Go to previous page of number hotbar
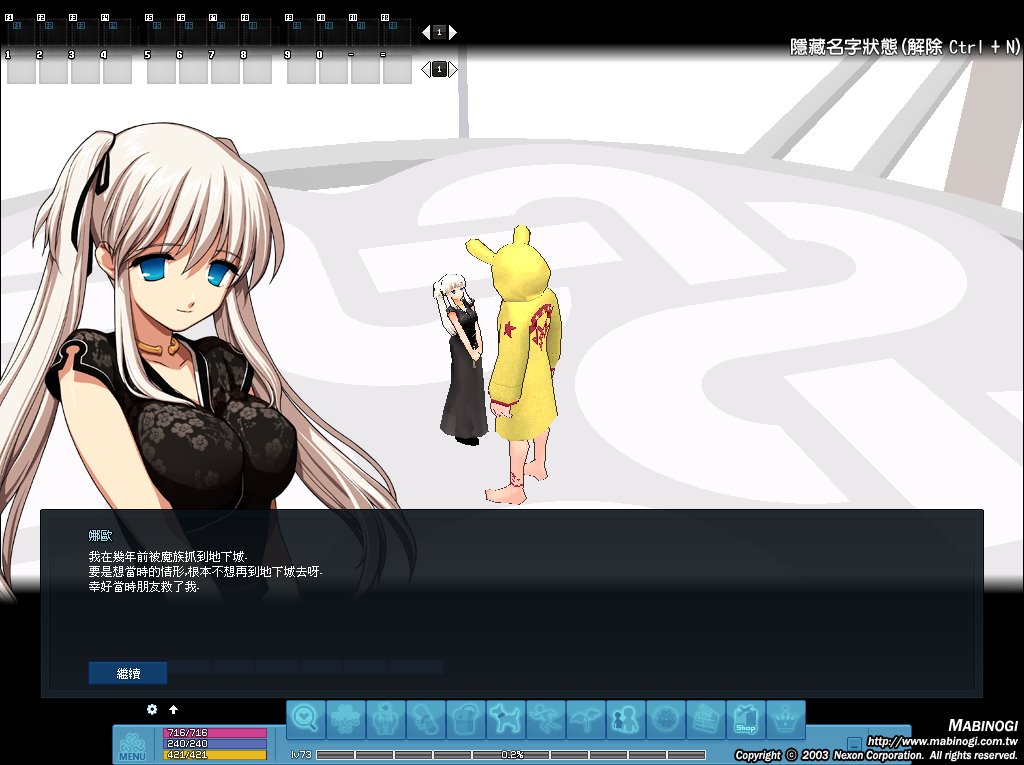The image size is (1024, 765). coord(425,69)
